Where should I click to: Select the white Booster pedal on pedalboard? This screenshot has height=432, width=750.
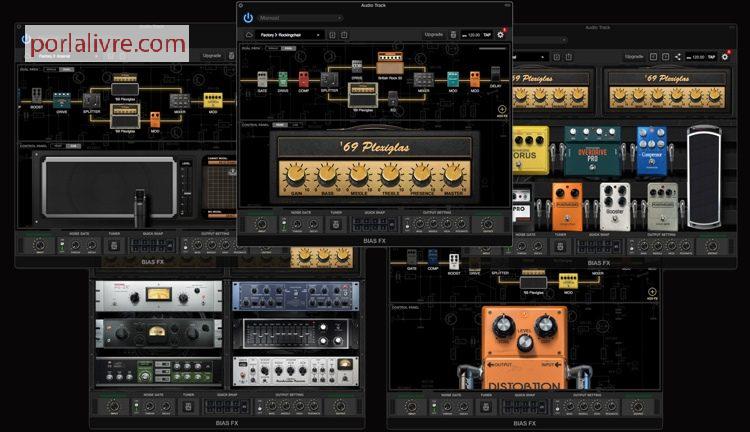[615, 206]
